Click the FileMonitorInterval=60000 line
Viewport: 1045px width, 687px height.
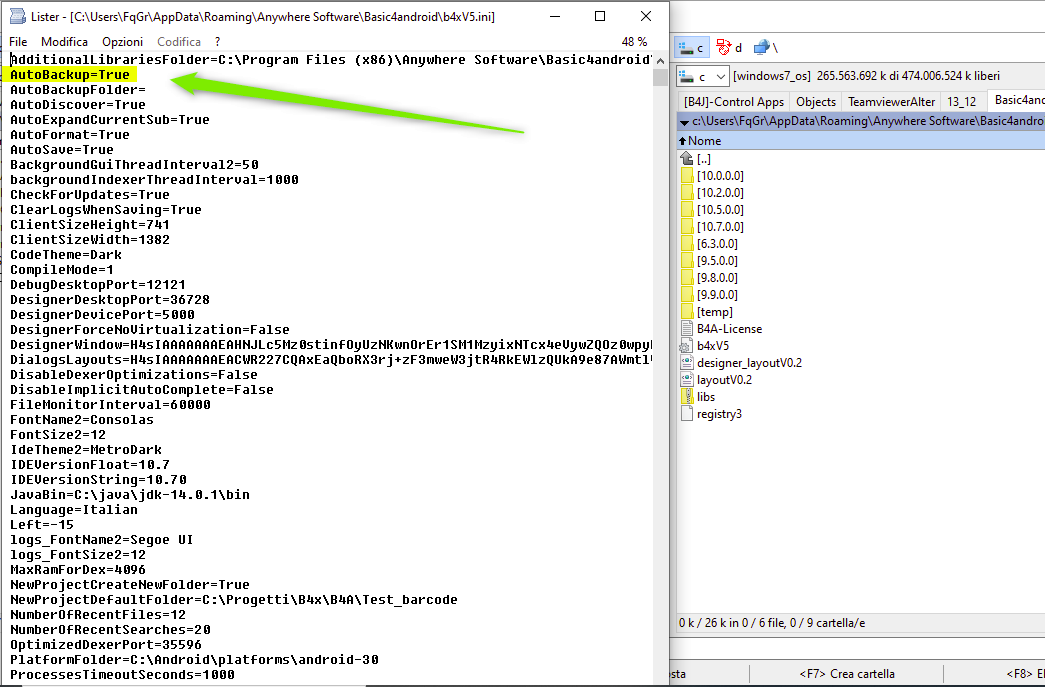pos(111,405)
